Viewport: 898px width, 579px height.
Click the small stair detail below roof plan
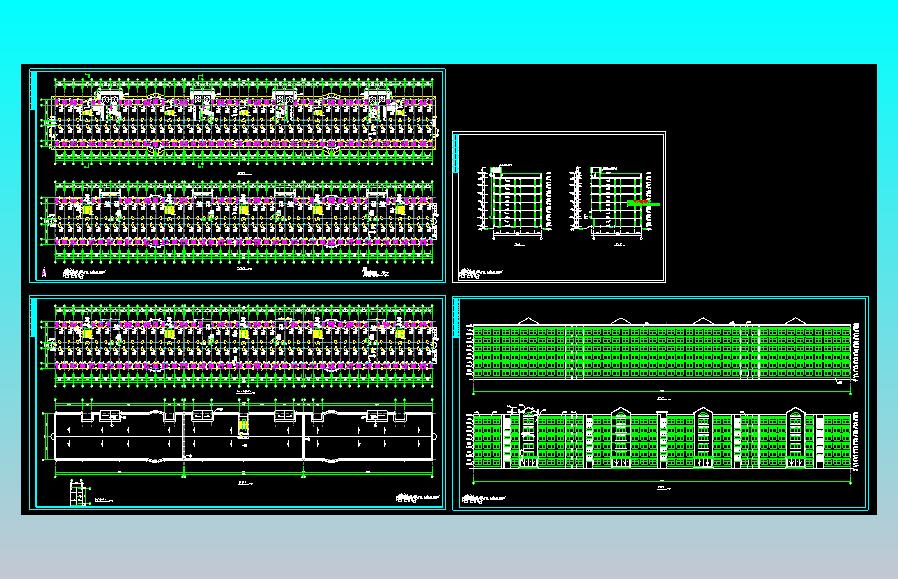tap(80, 493)
